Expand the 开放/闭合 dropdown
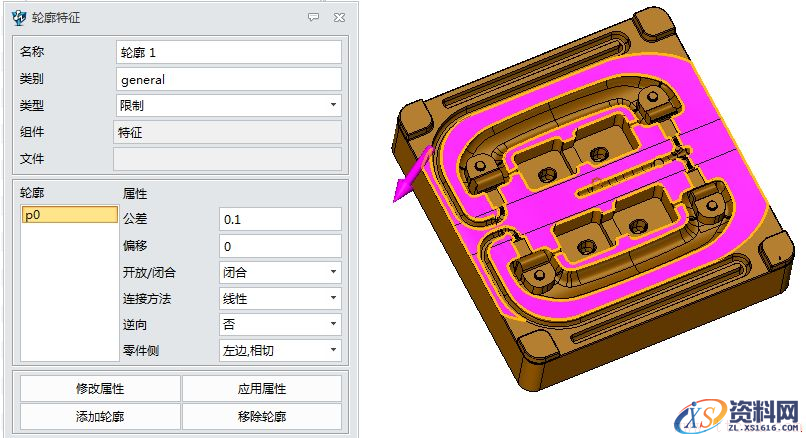This screenshot has height=438, width=806. tap(280, 272)
